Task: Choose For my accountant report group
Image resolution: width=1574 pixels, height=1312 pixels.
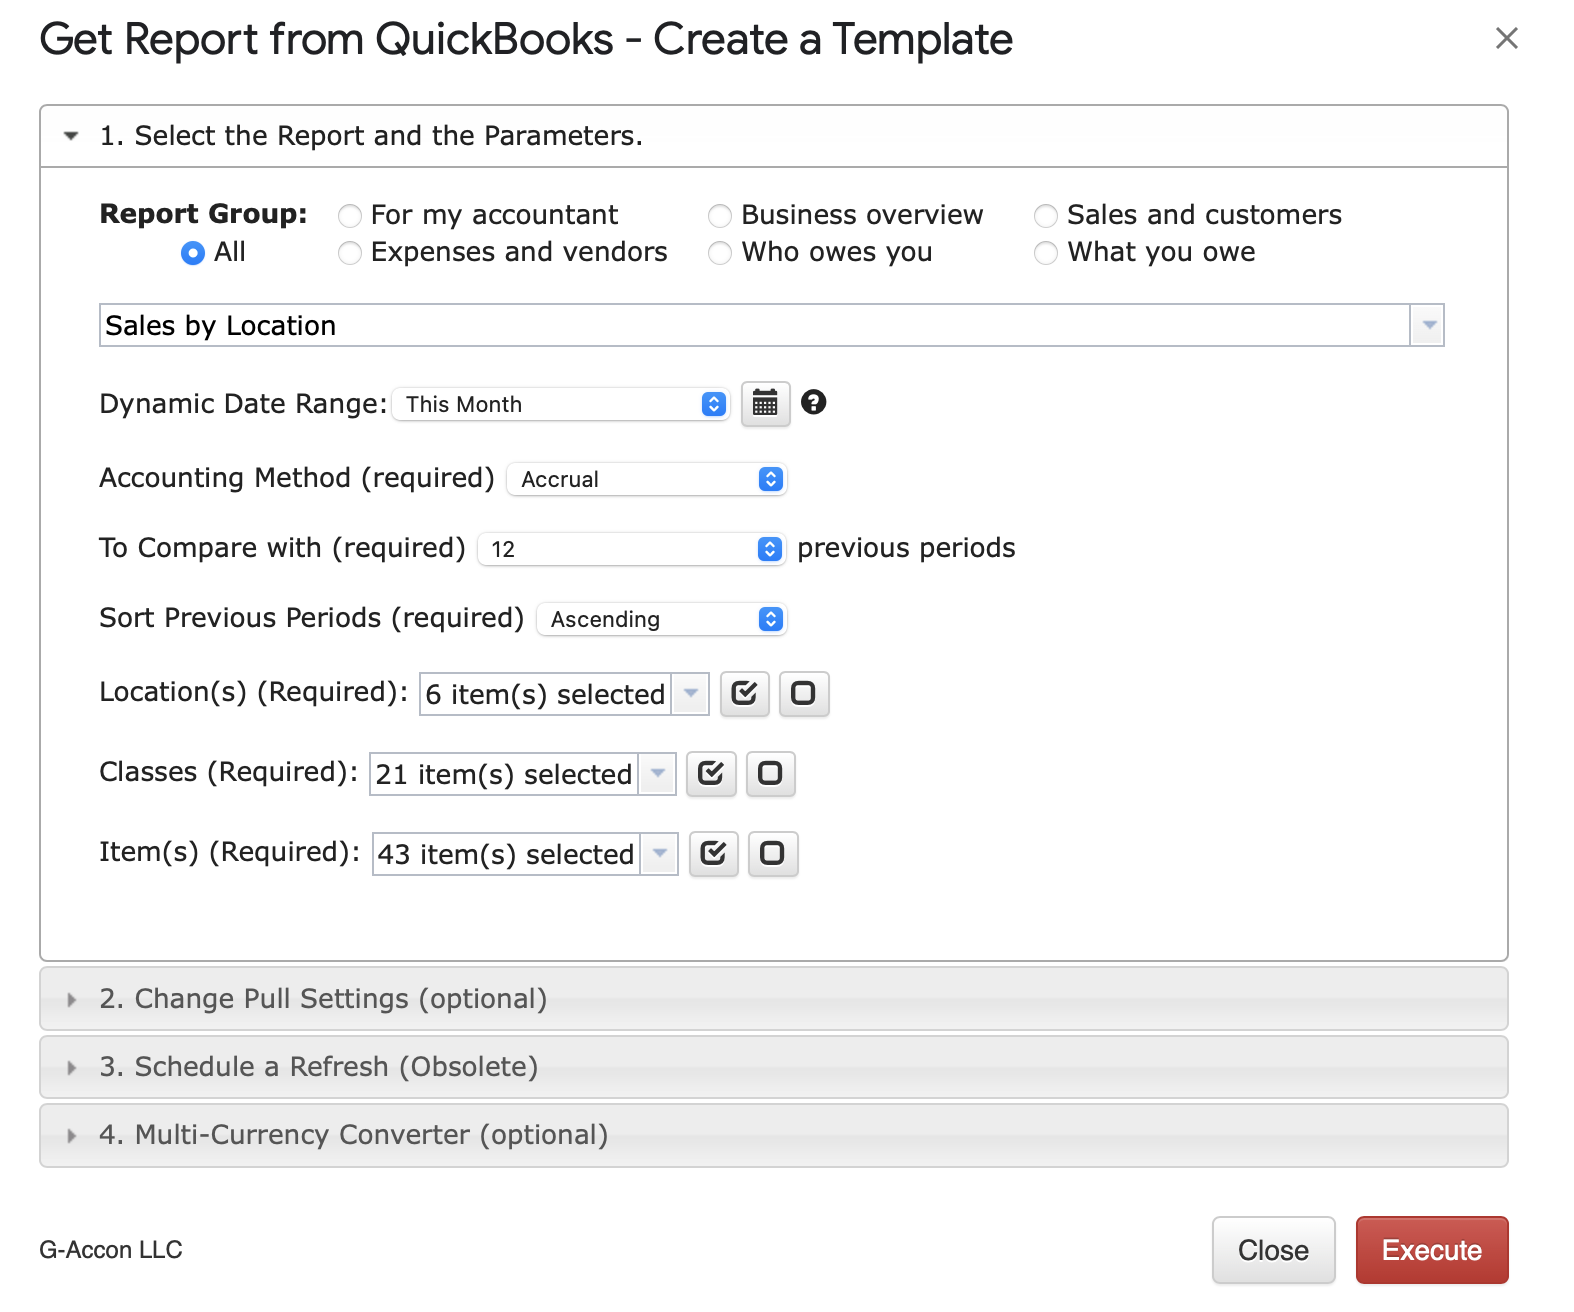Action: point(350,216)
